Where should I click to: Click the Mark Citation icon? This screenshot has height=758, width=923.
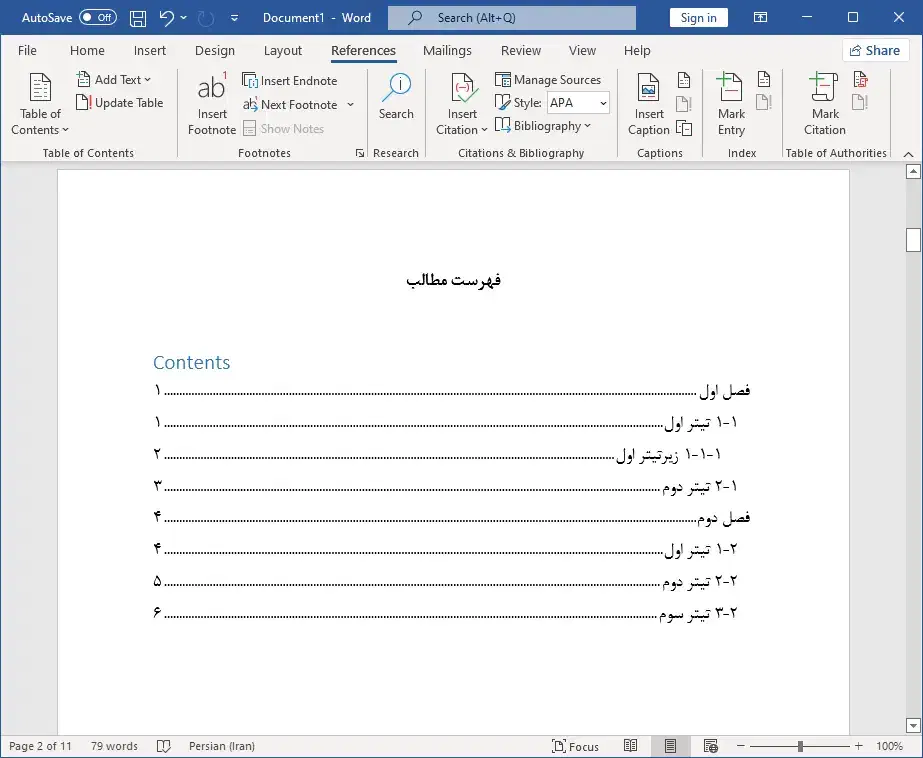click(x=825, y=90)
